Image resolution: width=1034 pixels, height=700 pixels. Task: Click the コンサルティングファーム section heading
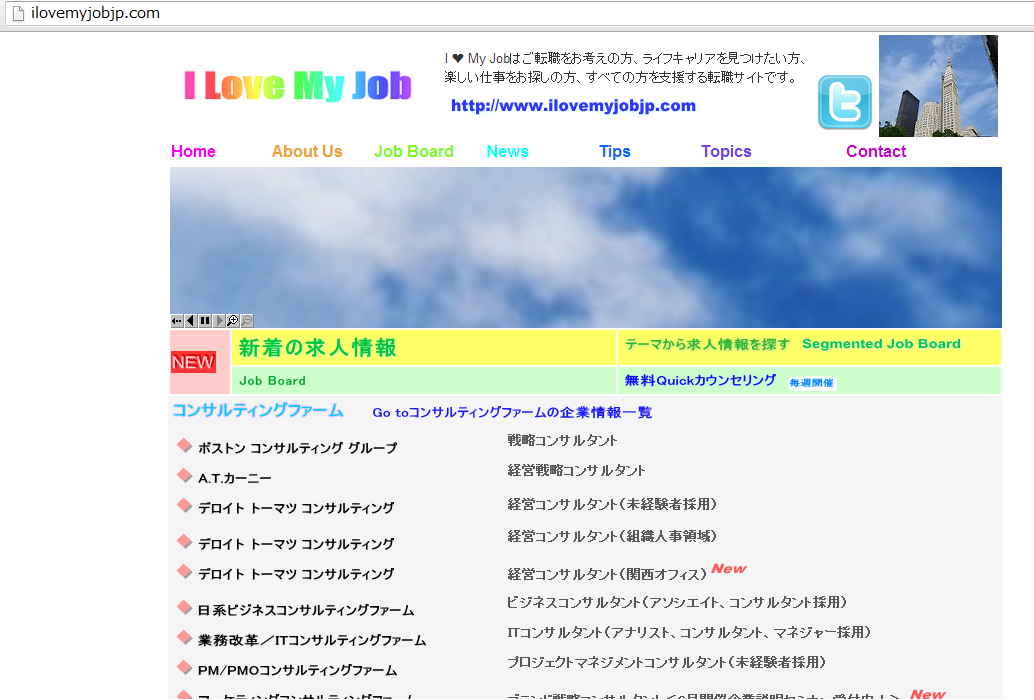(258, 410)
